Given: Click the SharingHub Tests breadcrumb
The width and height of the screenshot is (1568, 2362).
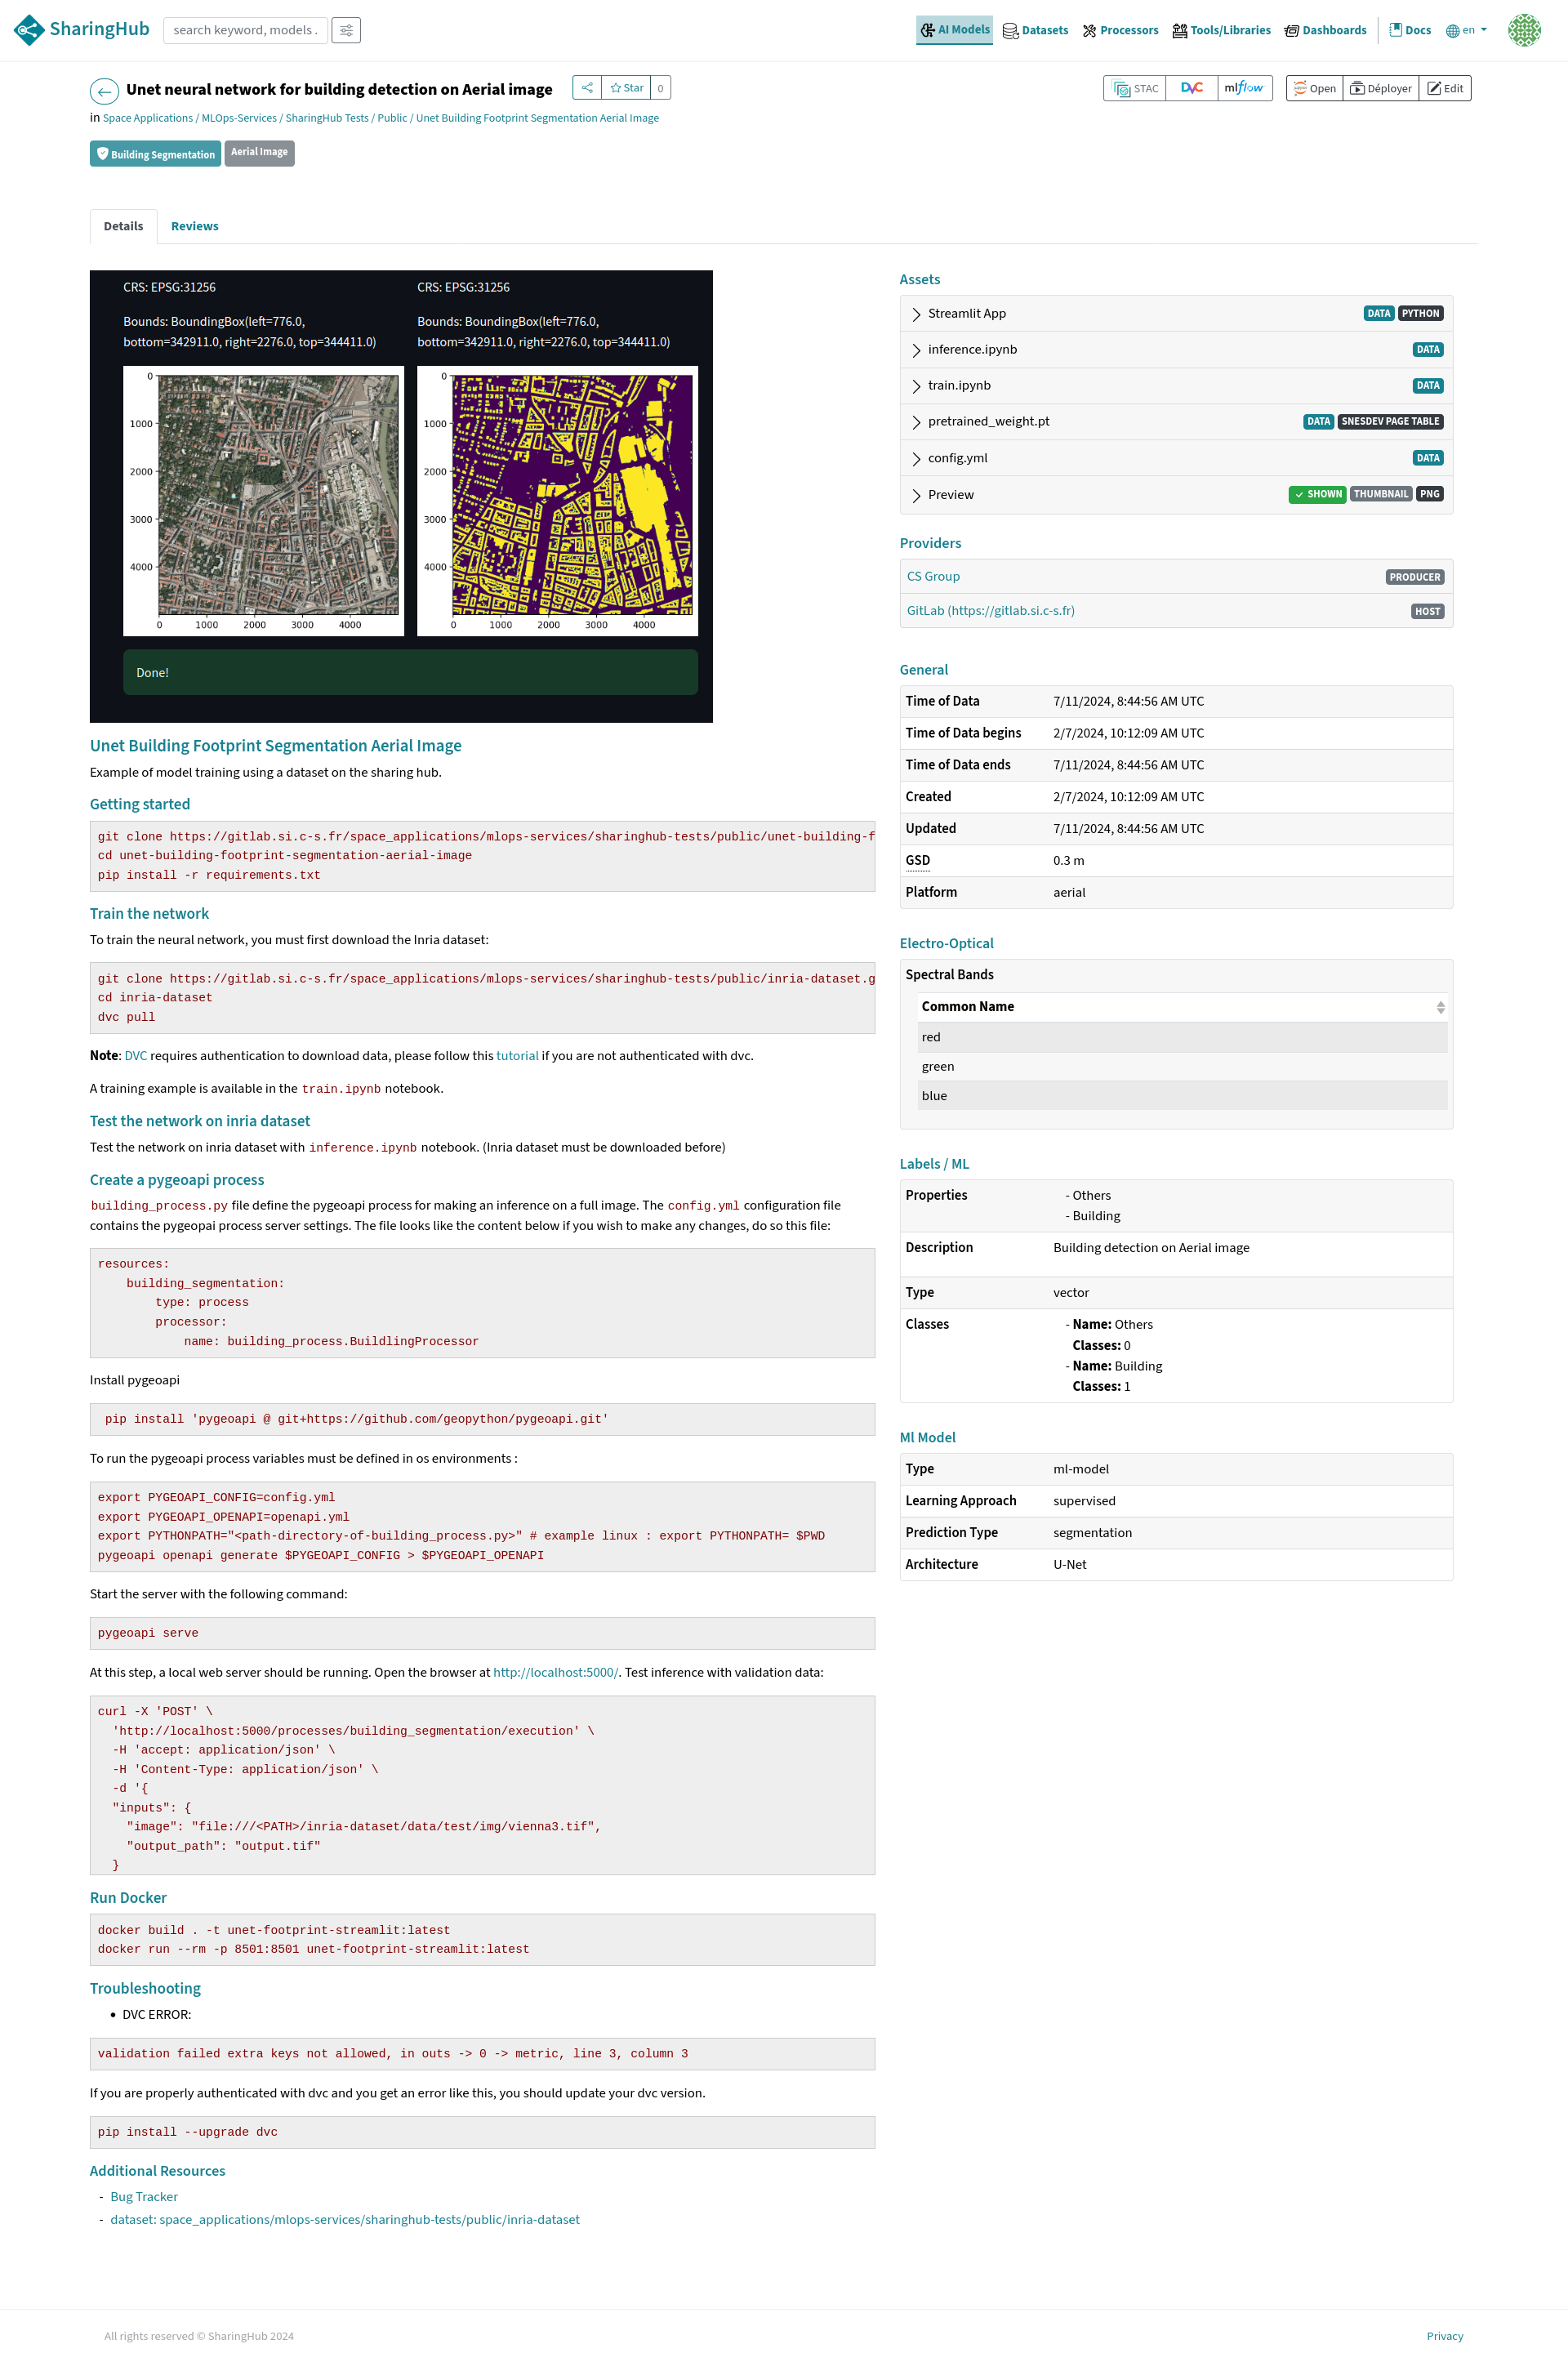Looking at the screenshot, I should click(327, 118).
